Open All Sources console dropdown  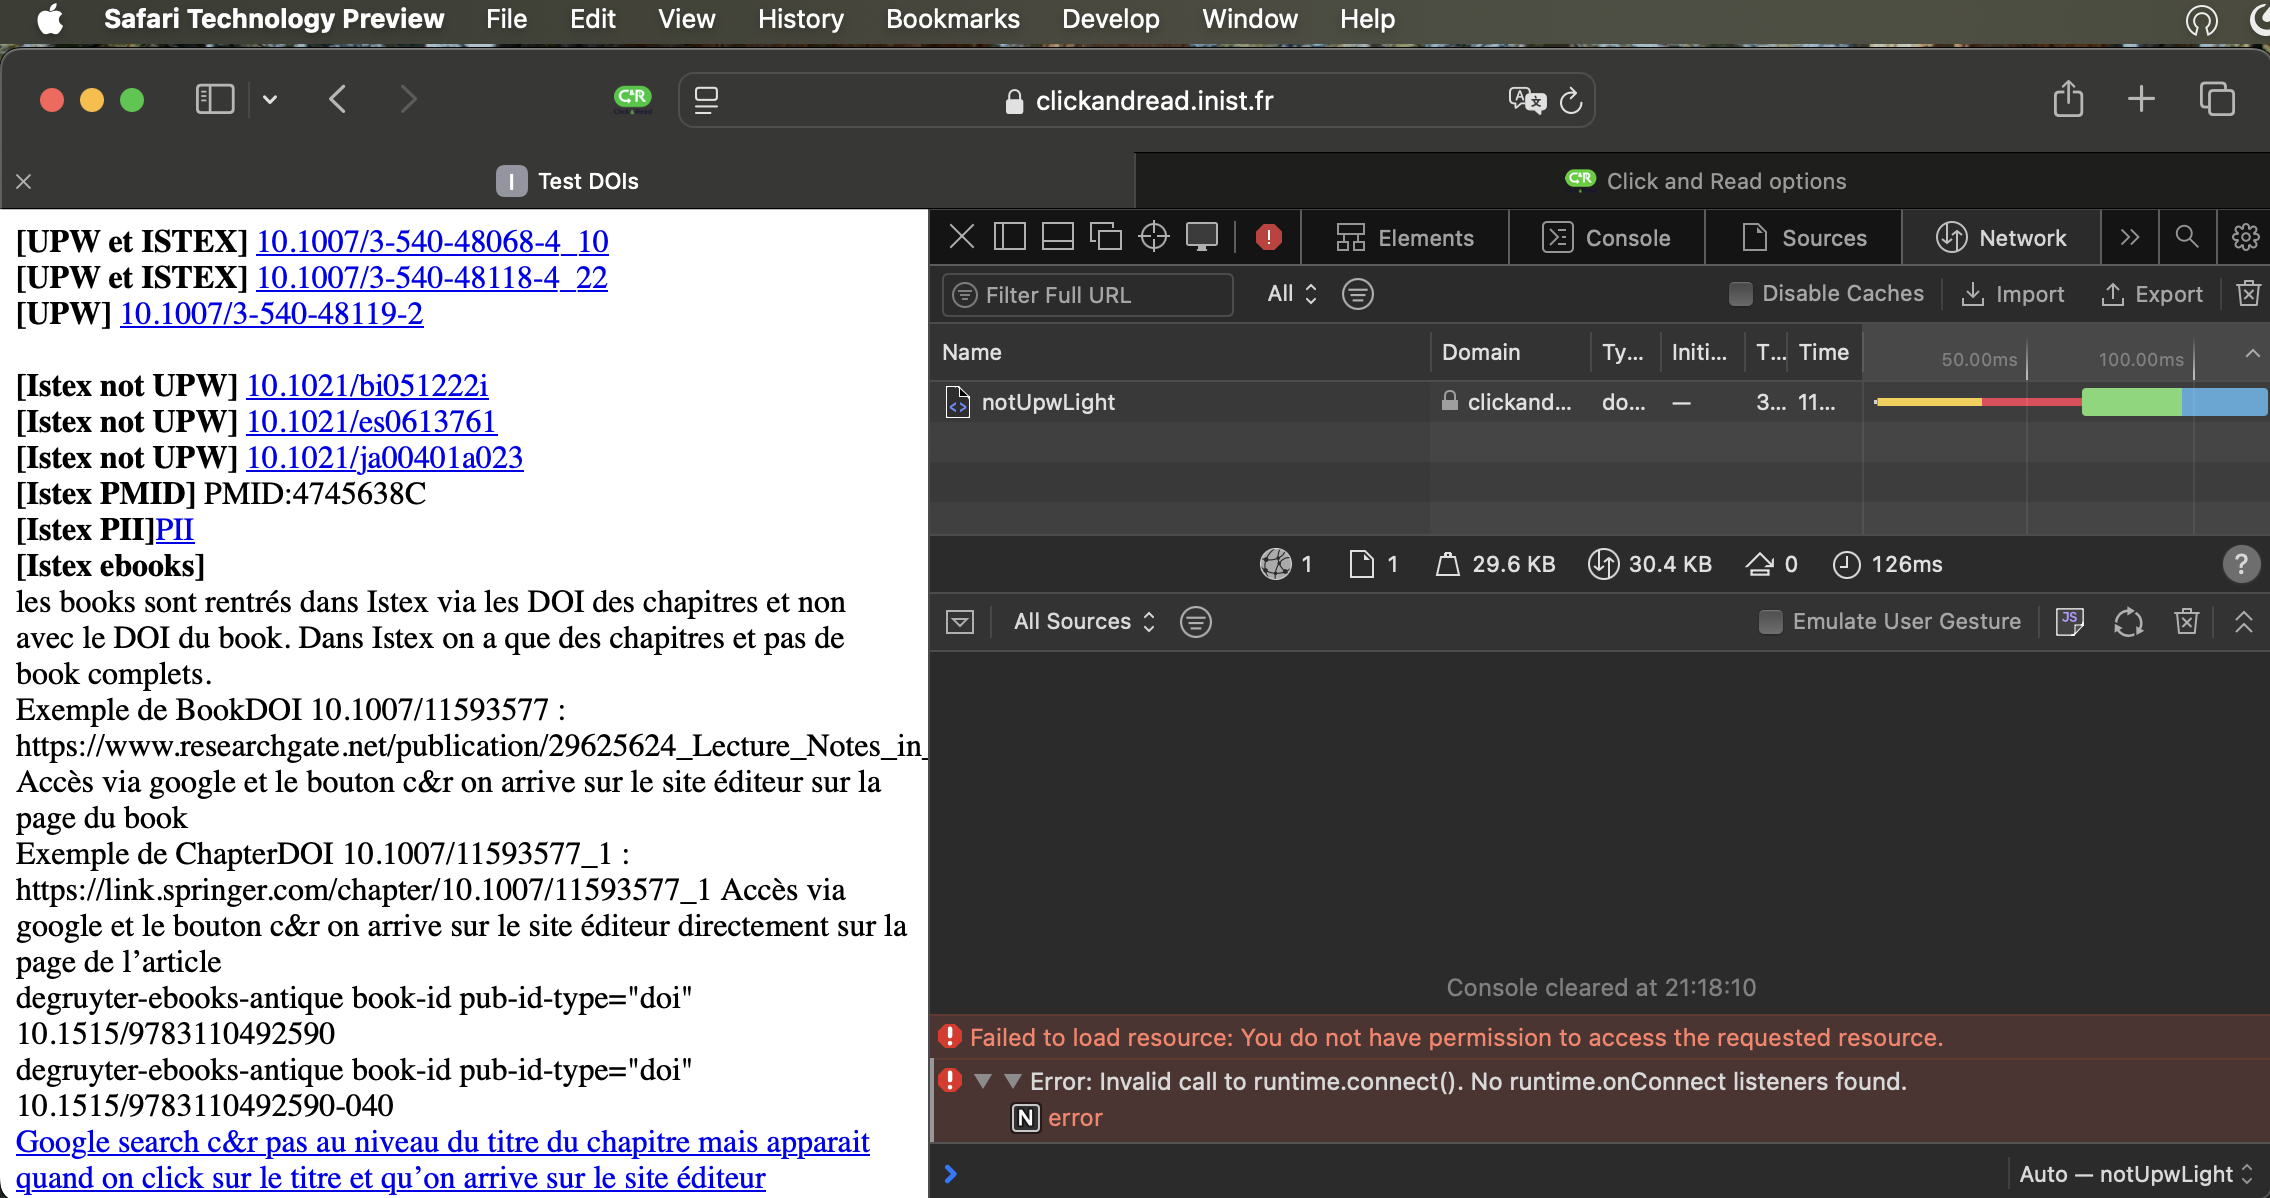(1085, 622)
